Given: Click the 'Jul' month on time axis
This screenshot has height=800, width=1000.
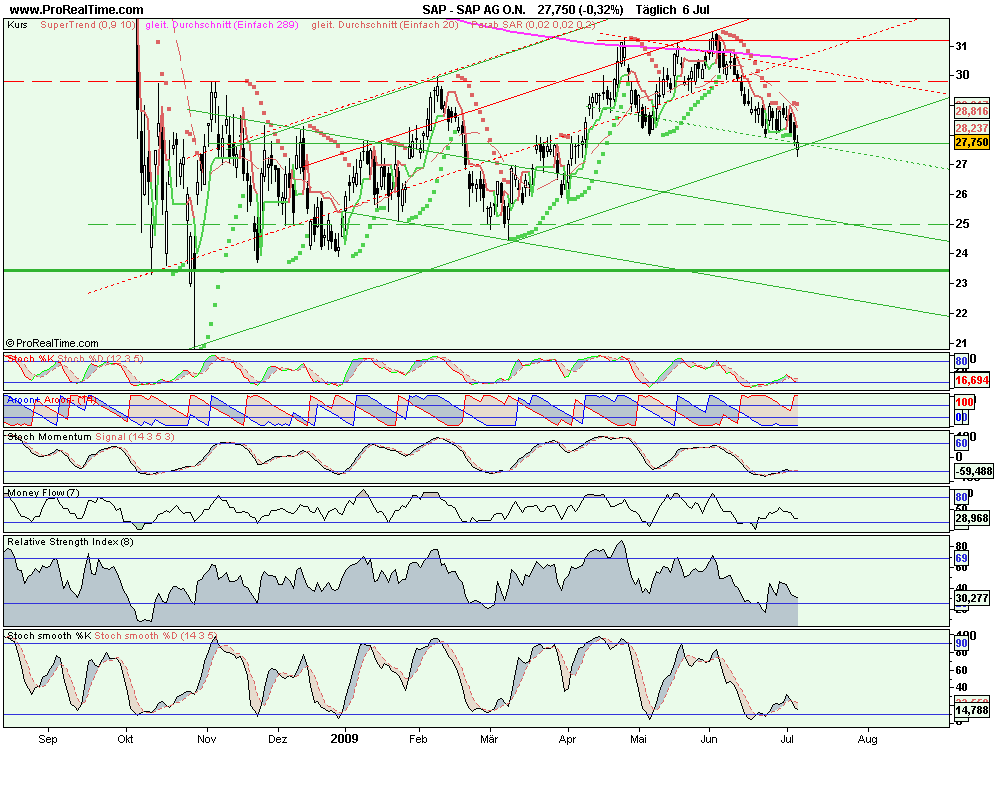Looking at the screenshot, I should 788,739.
